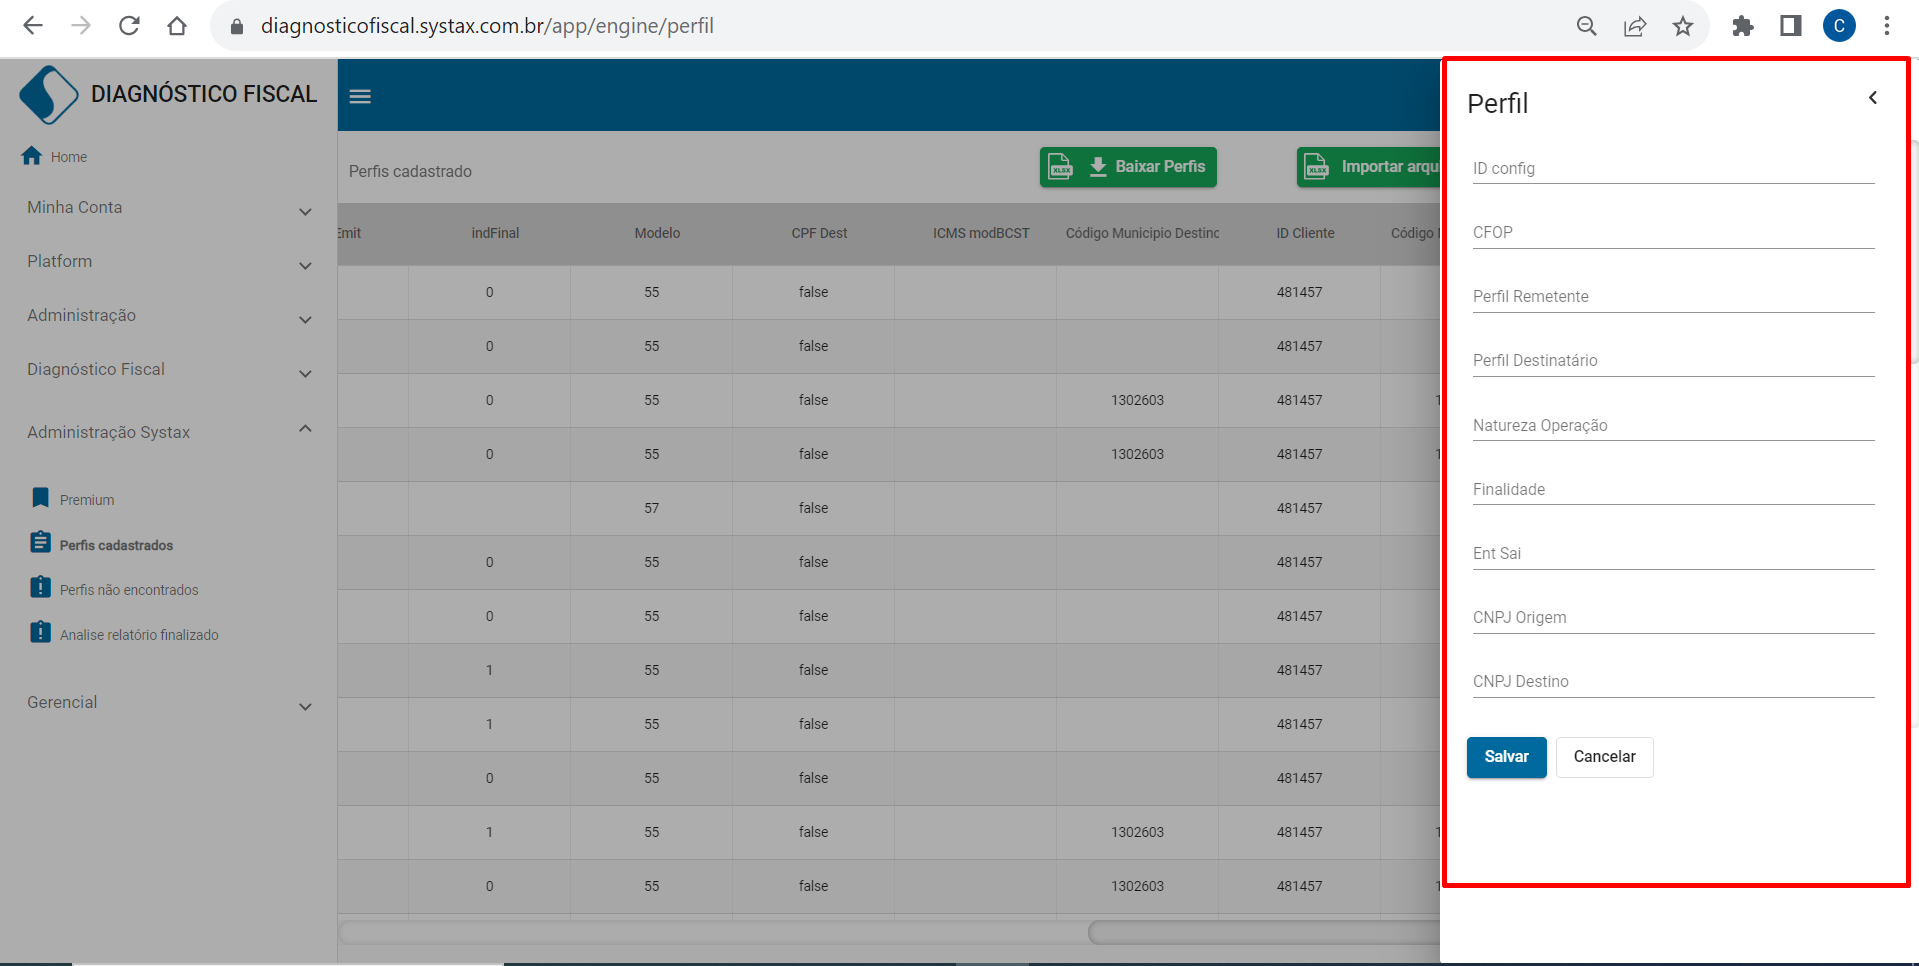Click the Código Municipio Destino column header

click(x=1142, y=233)
